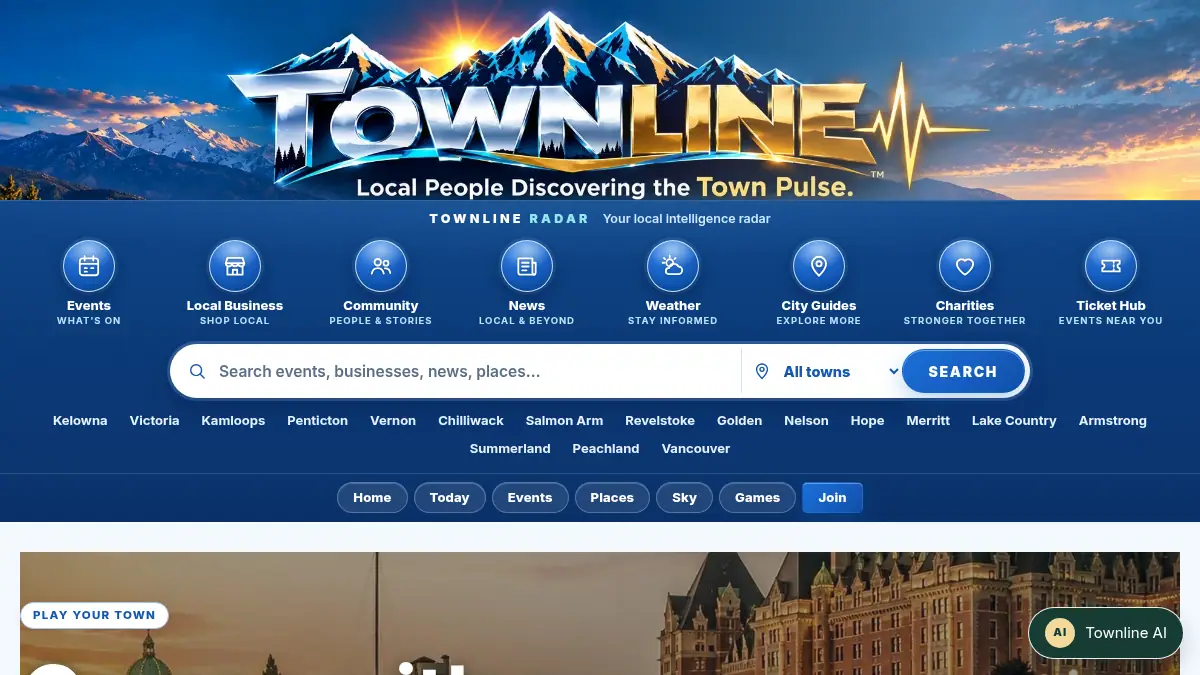Click the location pin beside All towns

click(x=762, y=371)
